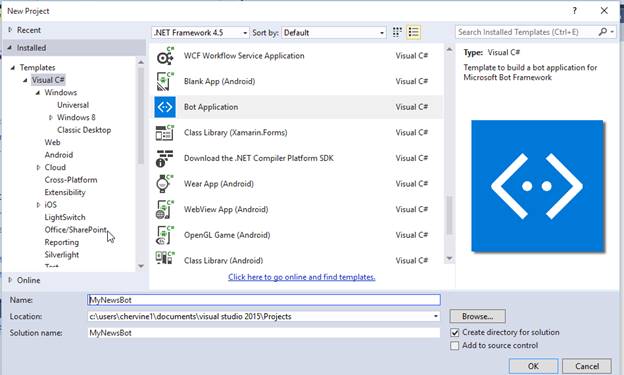The image size is (624, 375).
Task: Select Download the .NET Compiler Platform SDK text
Action: tap(259, 158)
